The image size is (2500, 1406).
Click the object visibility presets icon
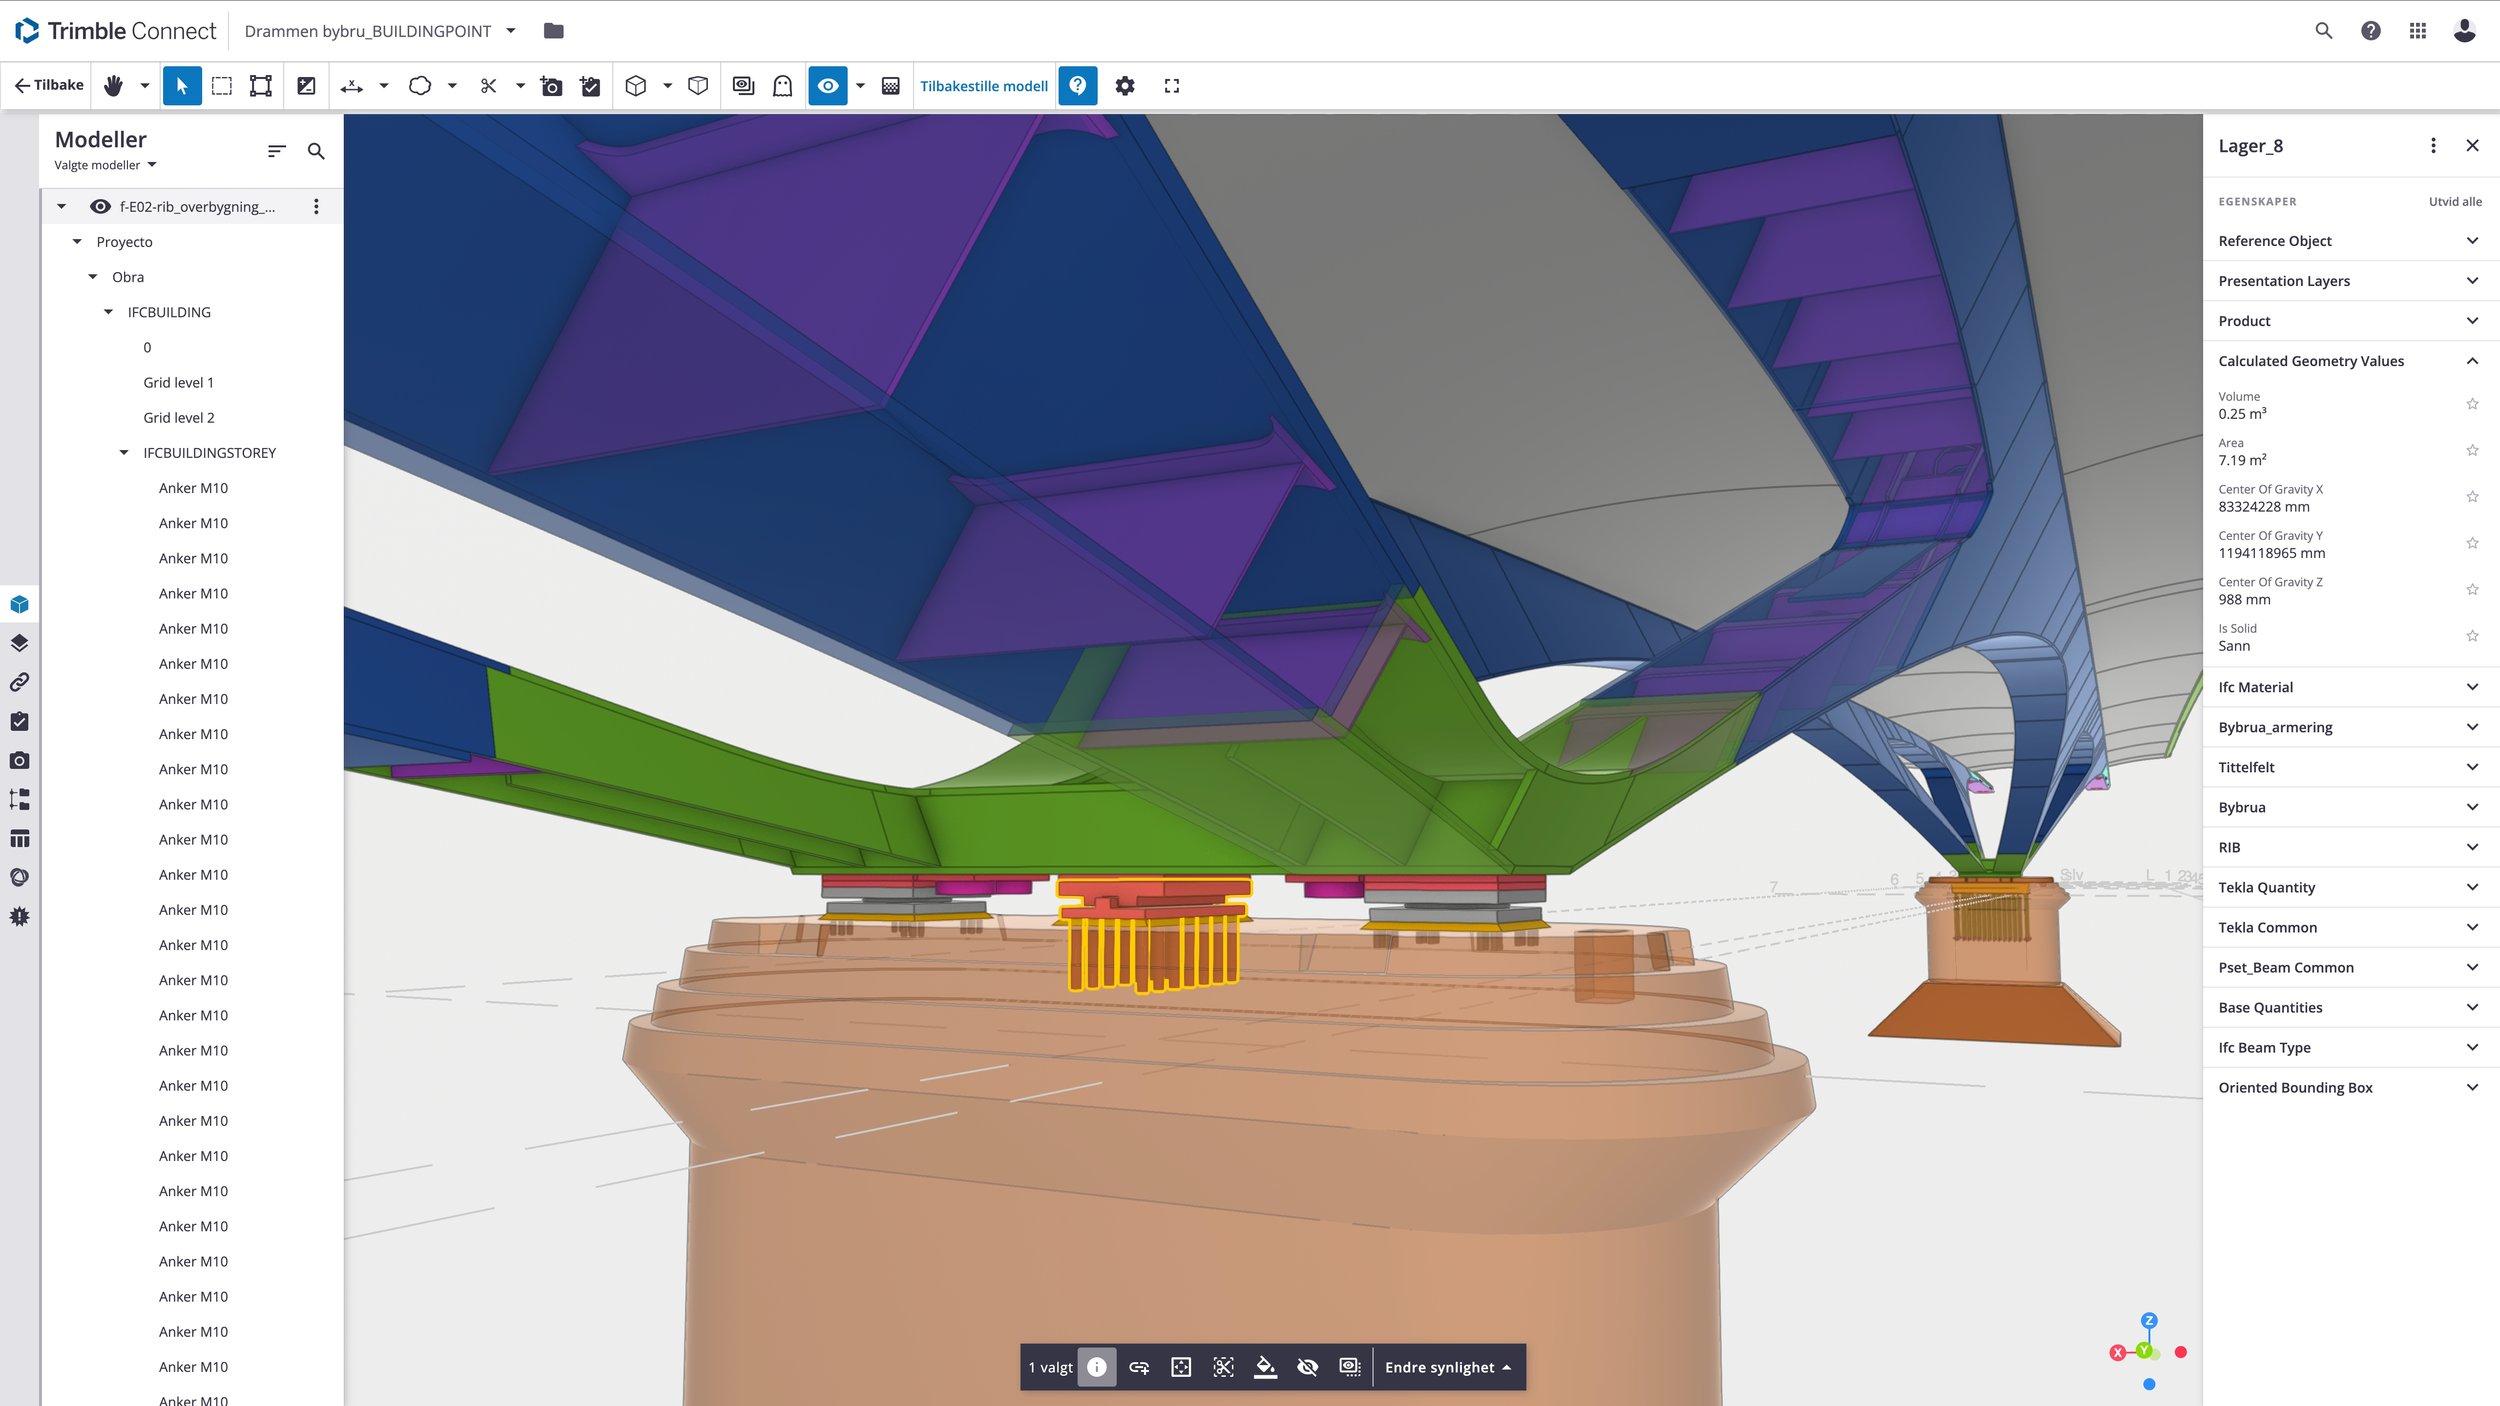tap(743, 86)
